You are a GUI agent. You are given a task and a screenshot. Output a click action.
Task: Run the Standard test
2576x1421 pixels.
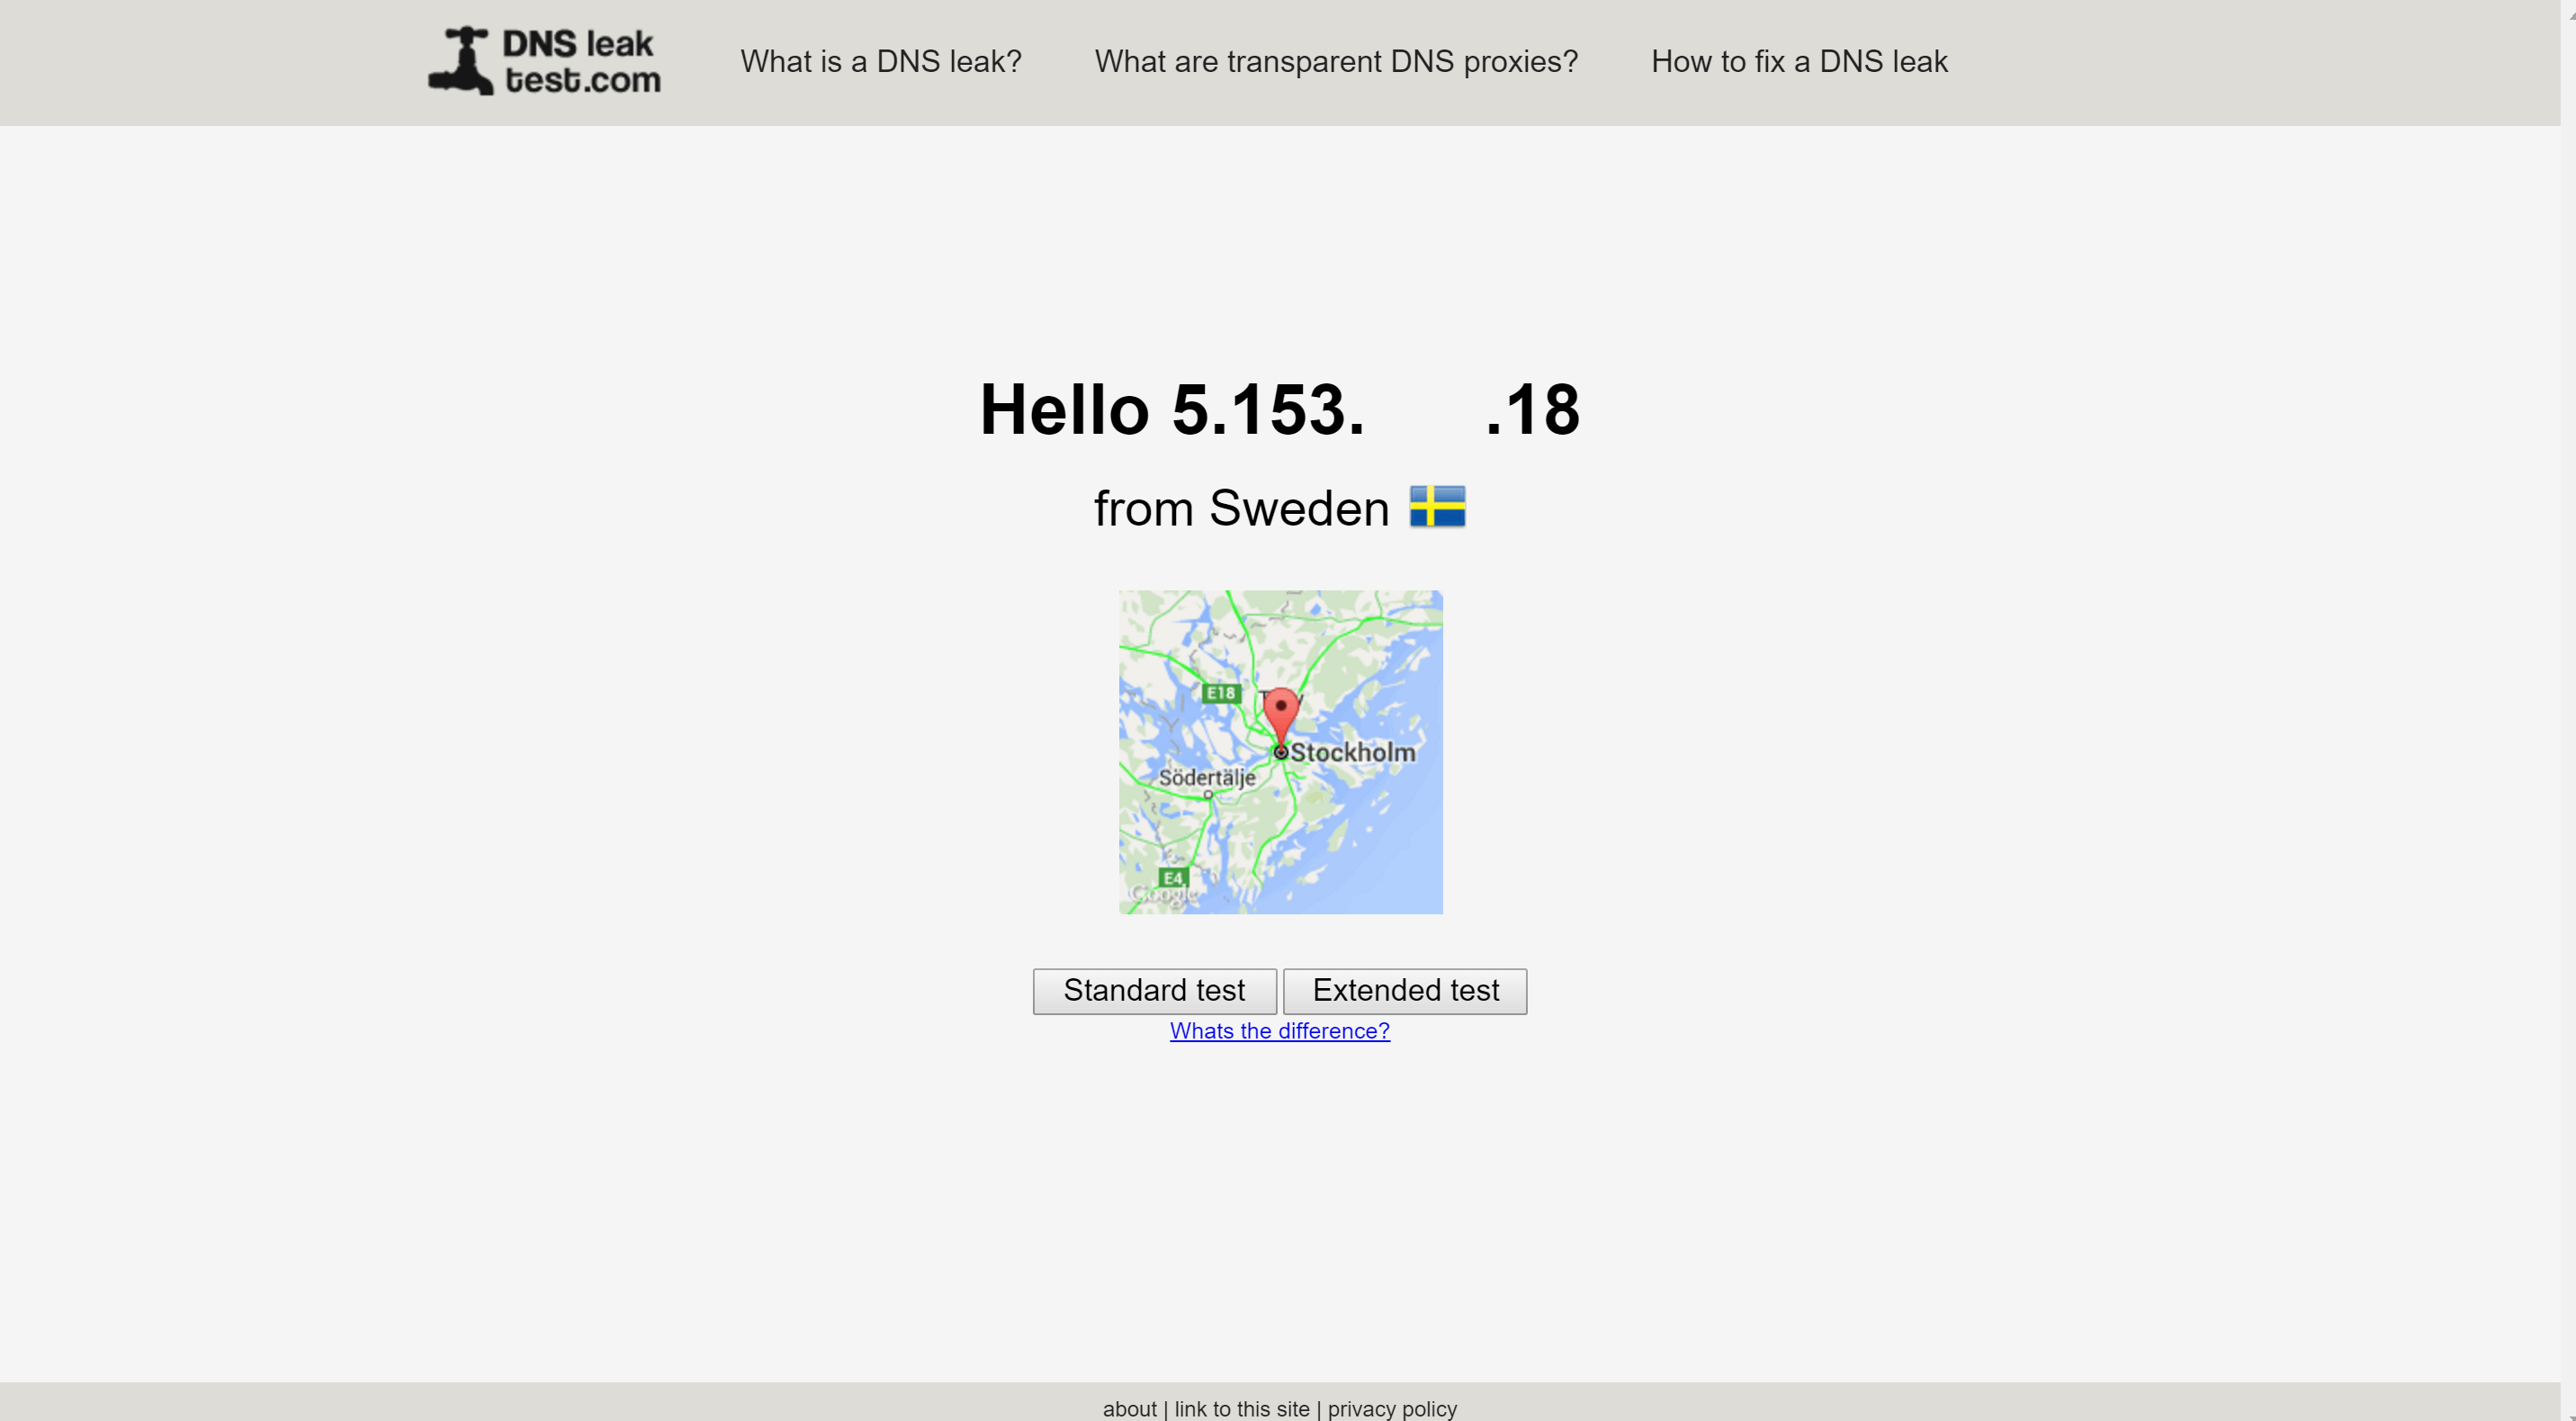click(1154, 990)
